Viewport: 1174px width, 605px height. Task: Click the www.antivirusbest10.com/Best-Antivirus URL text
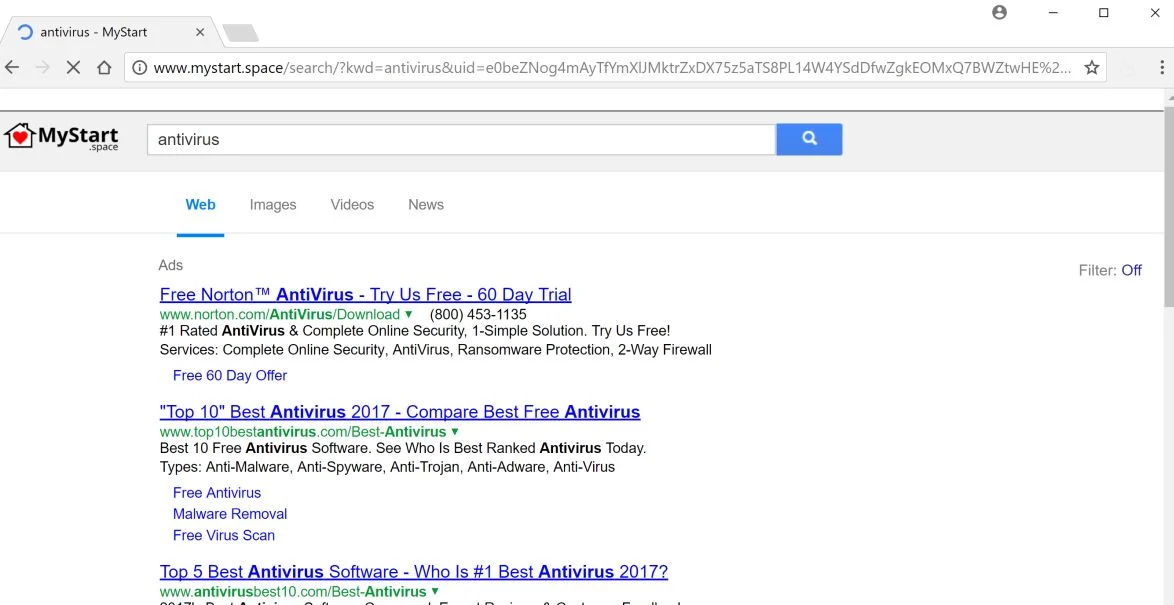pyautogui.click(x=294, y=592)
